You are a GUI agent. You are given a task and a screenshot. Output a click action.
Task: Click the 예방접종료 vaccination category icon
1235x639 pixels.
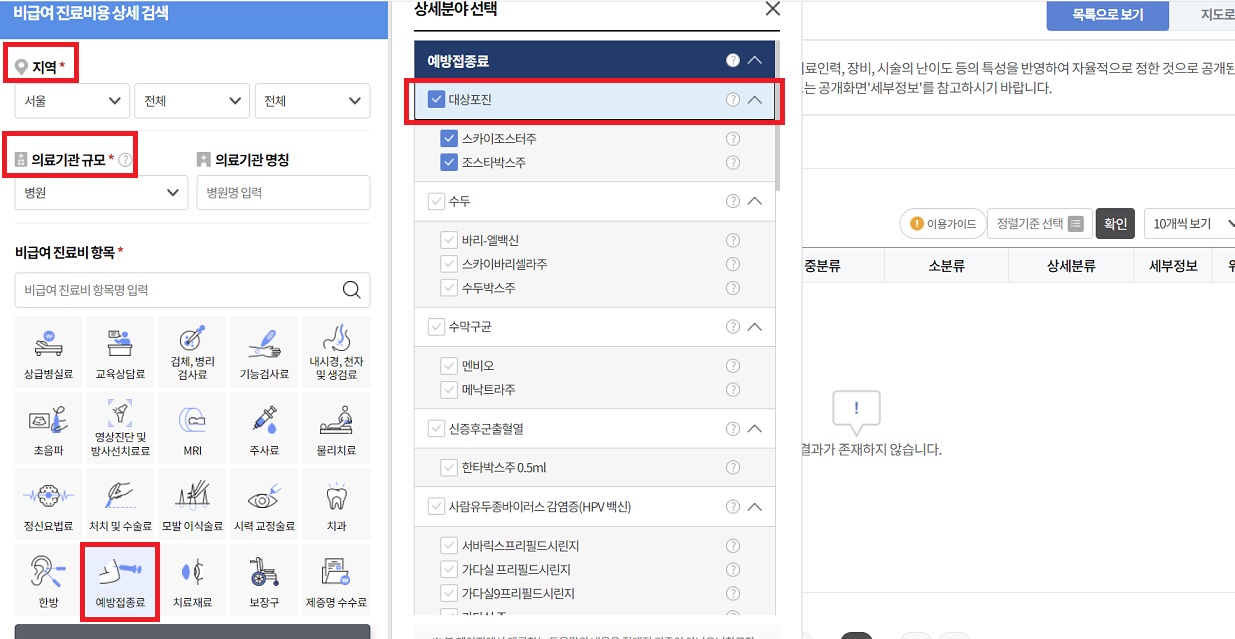(x=120, y=579)
